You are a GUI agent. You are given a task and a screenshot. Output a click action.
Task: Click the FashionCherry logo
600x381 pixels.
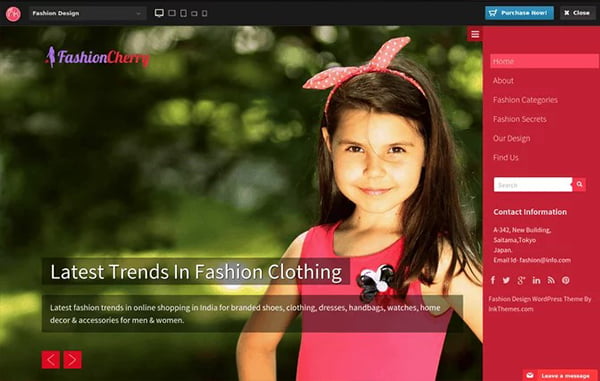98,57
